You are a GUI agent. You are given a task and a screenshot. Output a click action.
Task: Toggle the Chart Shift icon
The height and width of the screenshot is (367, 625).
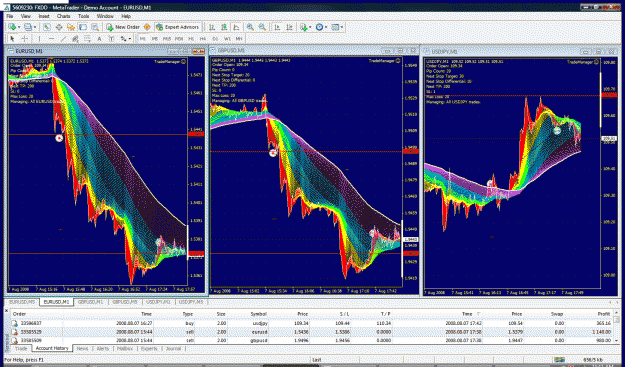[x=290, y=27]
